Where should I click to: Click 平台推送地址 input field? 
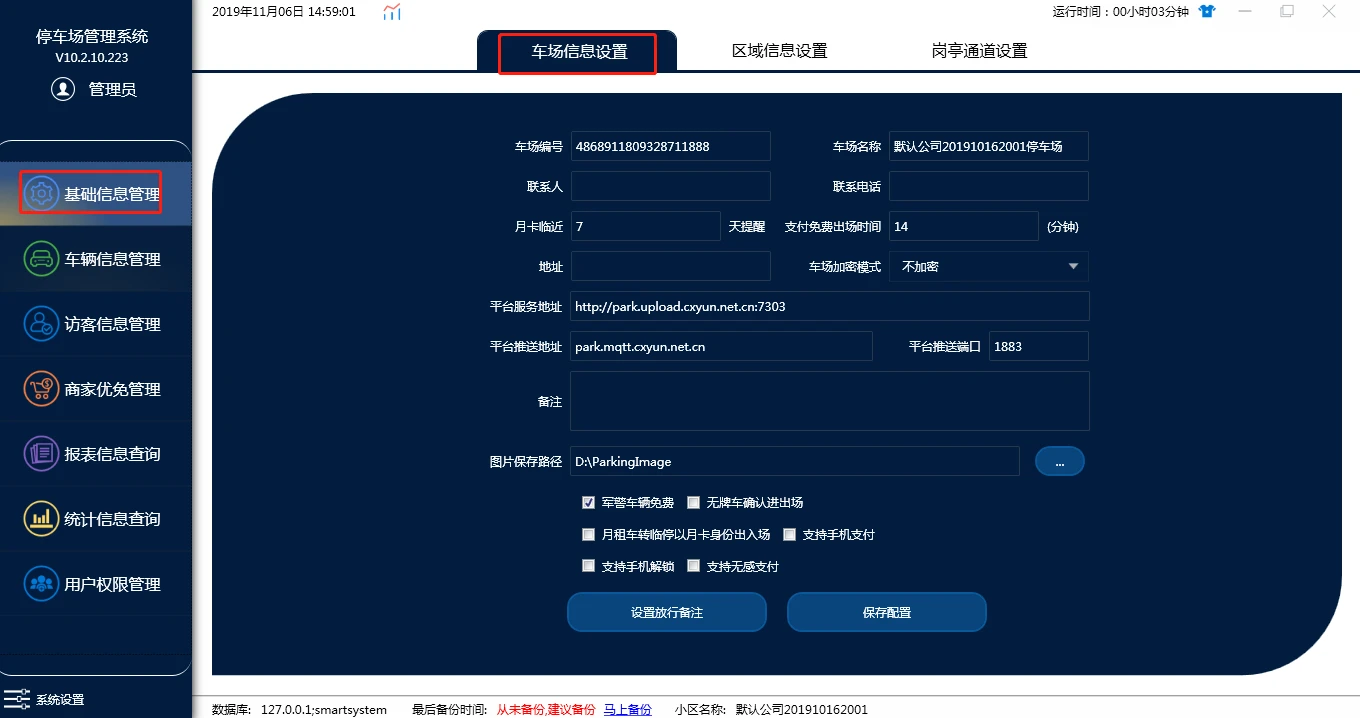coord(721,347)
